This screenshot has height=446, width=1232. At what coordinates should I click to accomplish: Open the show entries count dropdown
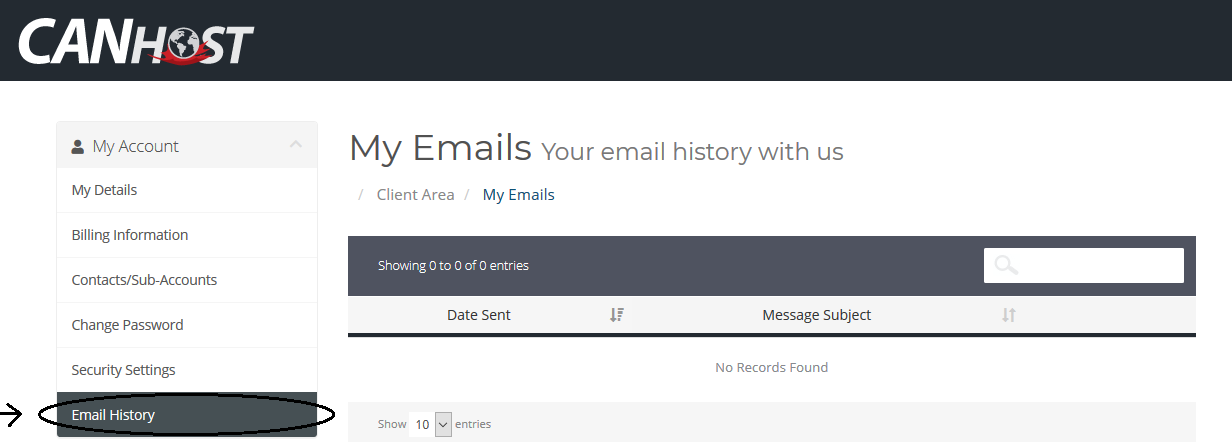click(431, 424)
